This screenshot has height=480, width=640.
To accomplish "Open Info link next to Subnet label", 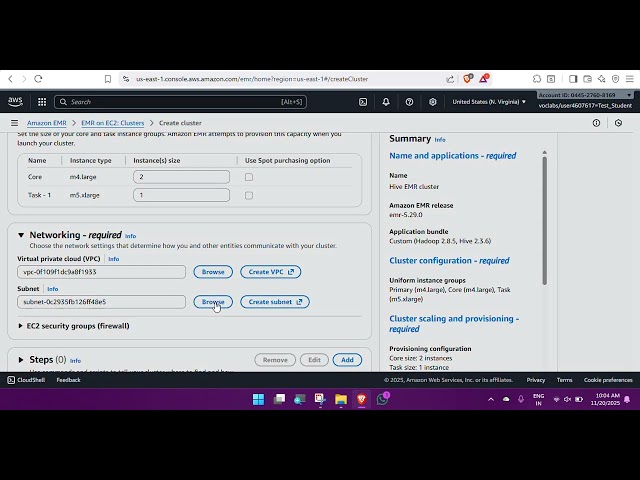I will pos(53,289).
